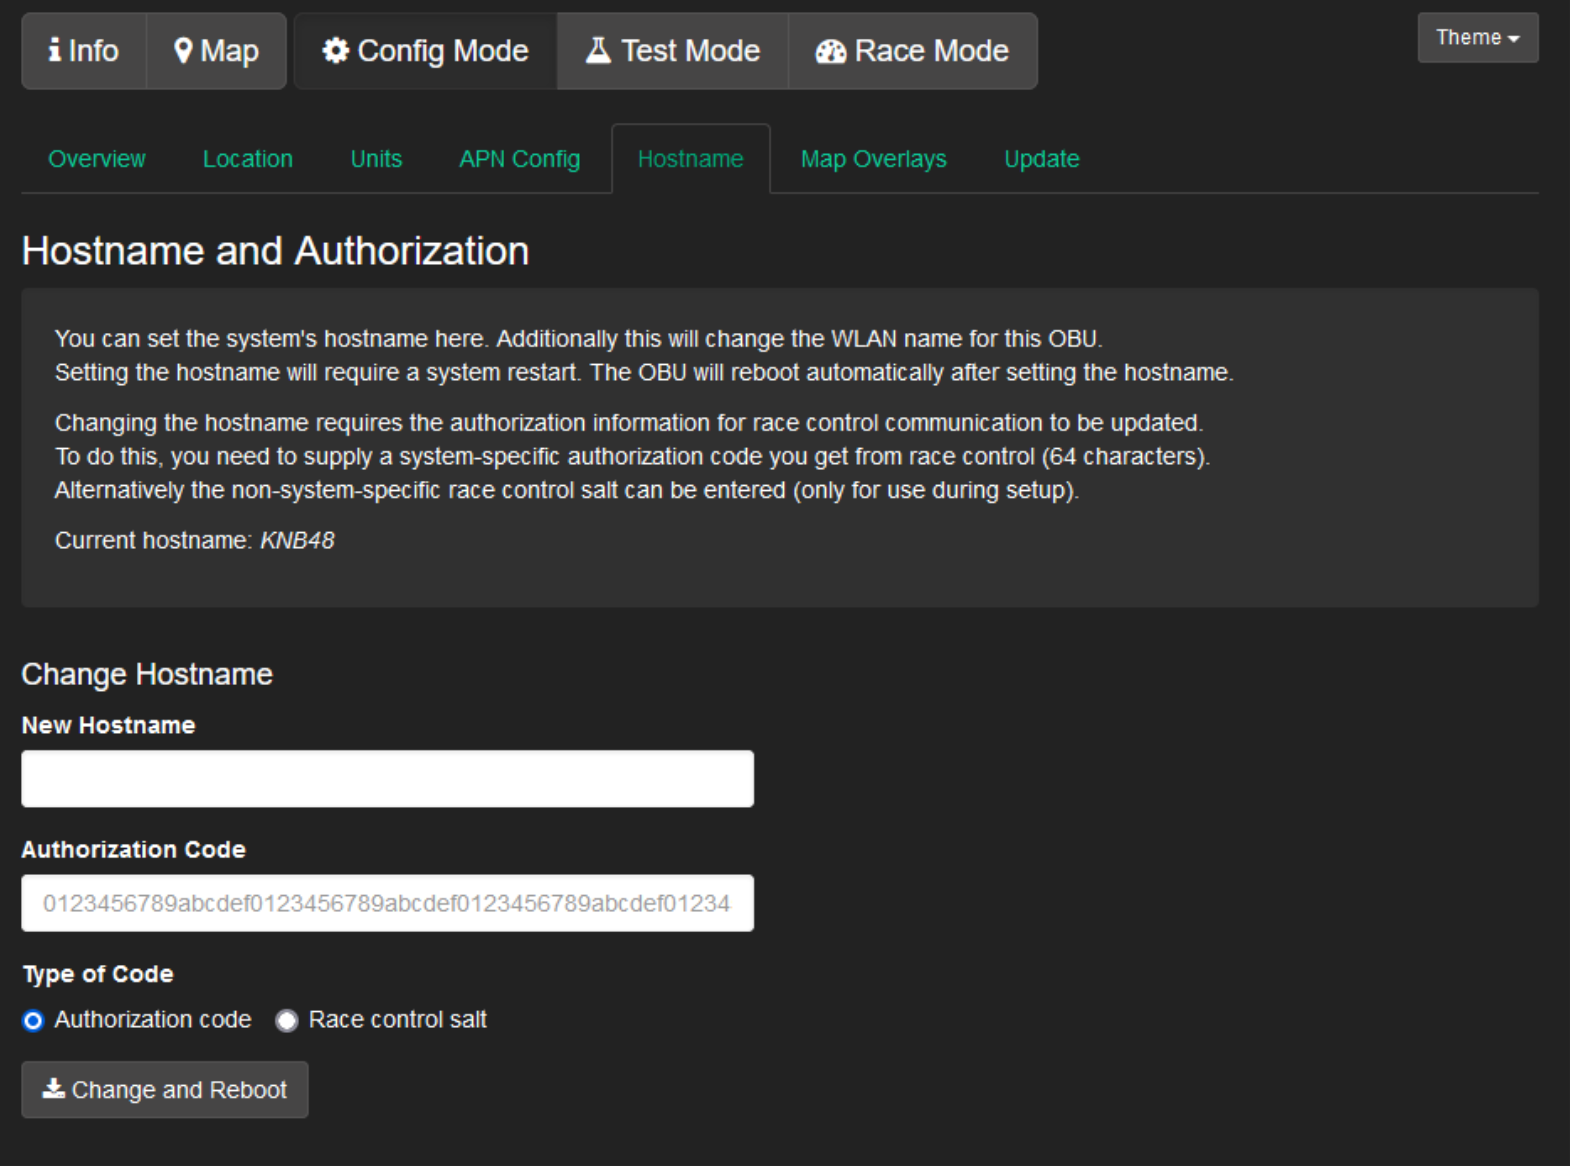
Task: Enter Race Mode dashboard icon
Action: [x=830, y=52]
